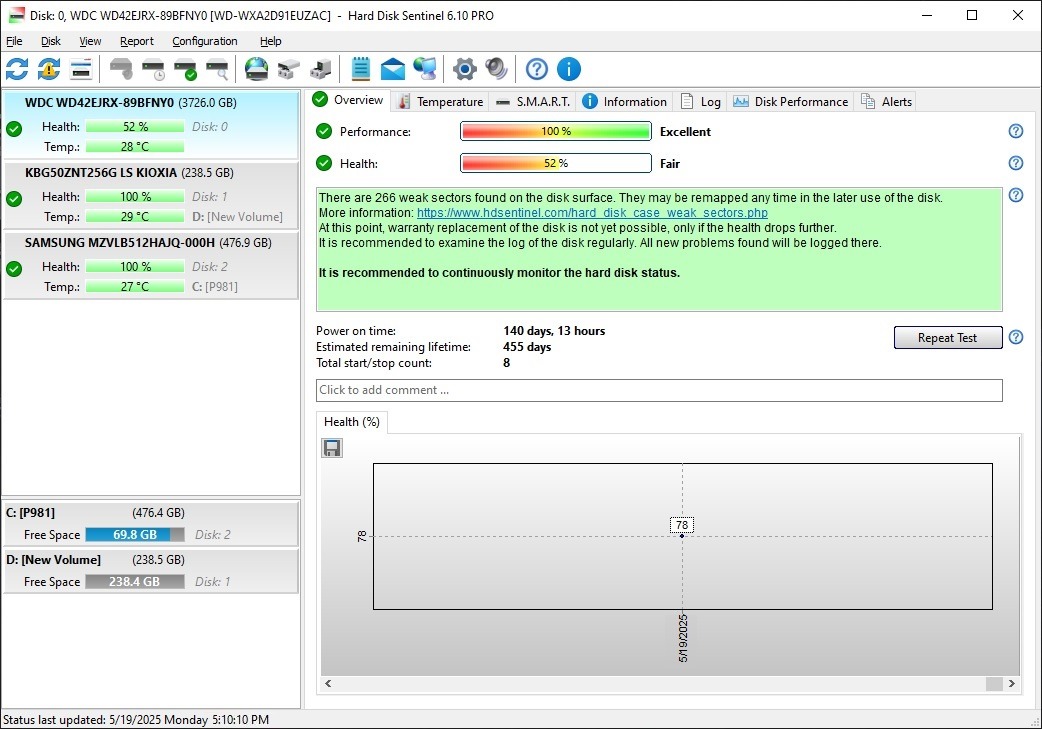Open settings with the gear toolbar icon
1042x729 pixels.
tap(465, 69)
